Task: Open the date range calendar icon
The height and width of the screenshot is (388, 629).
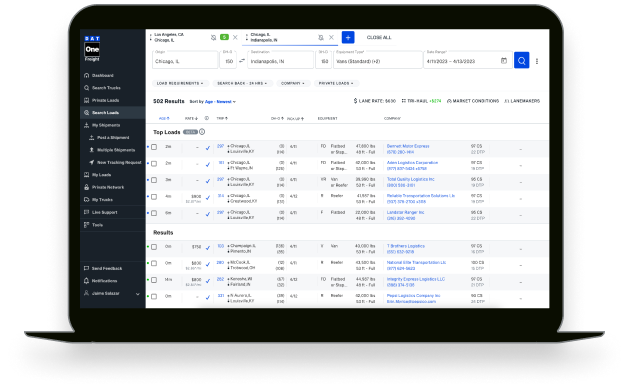Action: pyautogui.click(x=504, y=61)
